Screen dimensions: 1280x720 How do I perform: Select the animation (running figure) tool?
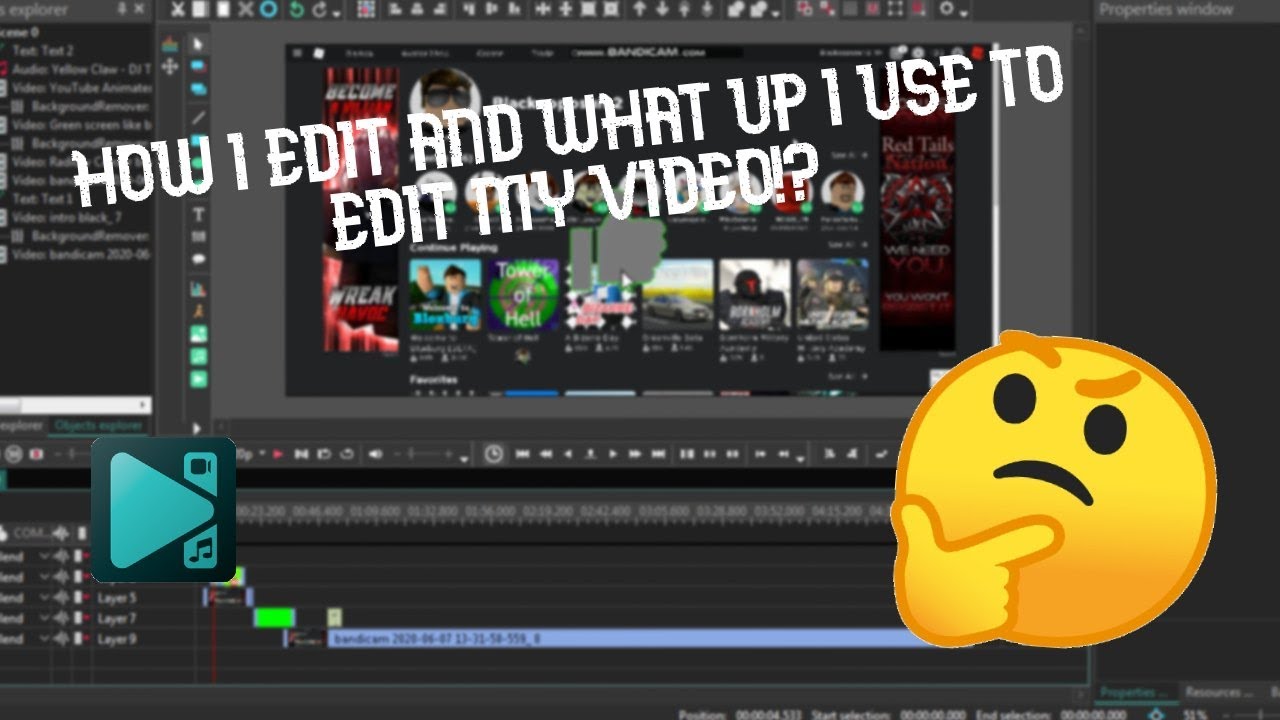(198, 311)
